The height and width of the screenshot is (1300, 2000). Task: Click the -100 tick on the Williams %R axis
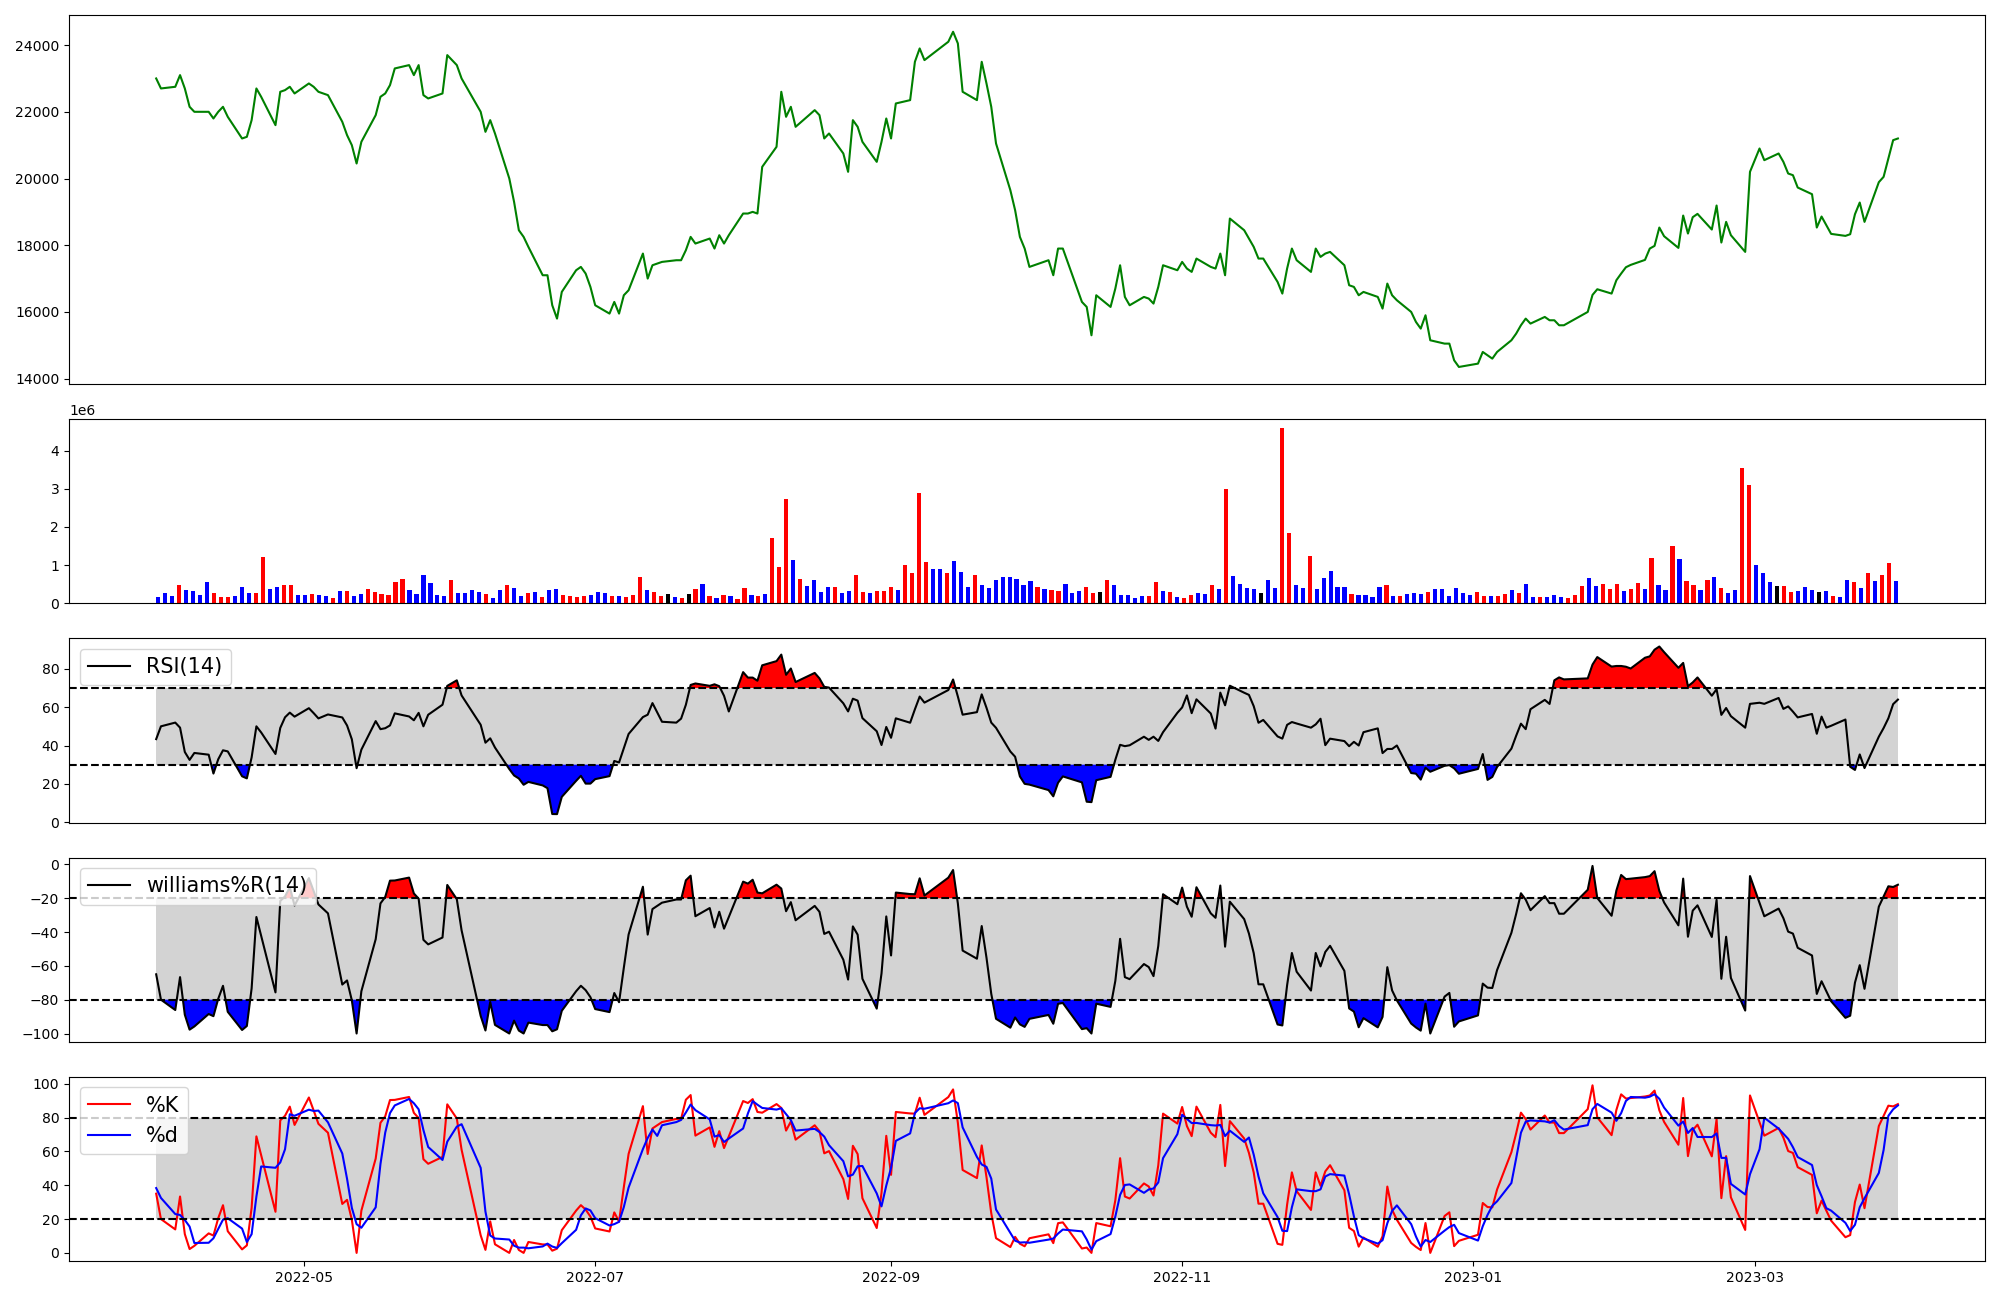pos(43,1034)
